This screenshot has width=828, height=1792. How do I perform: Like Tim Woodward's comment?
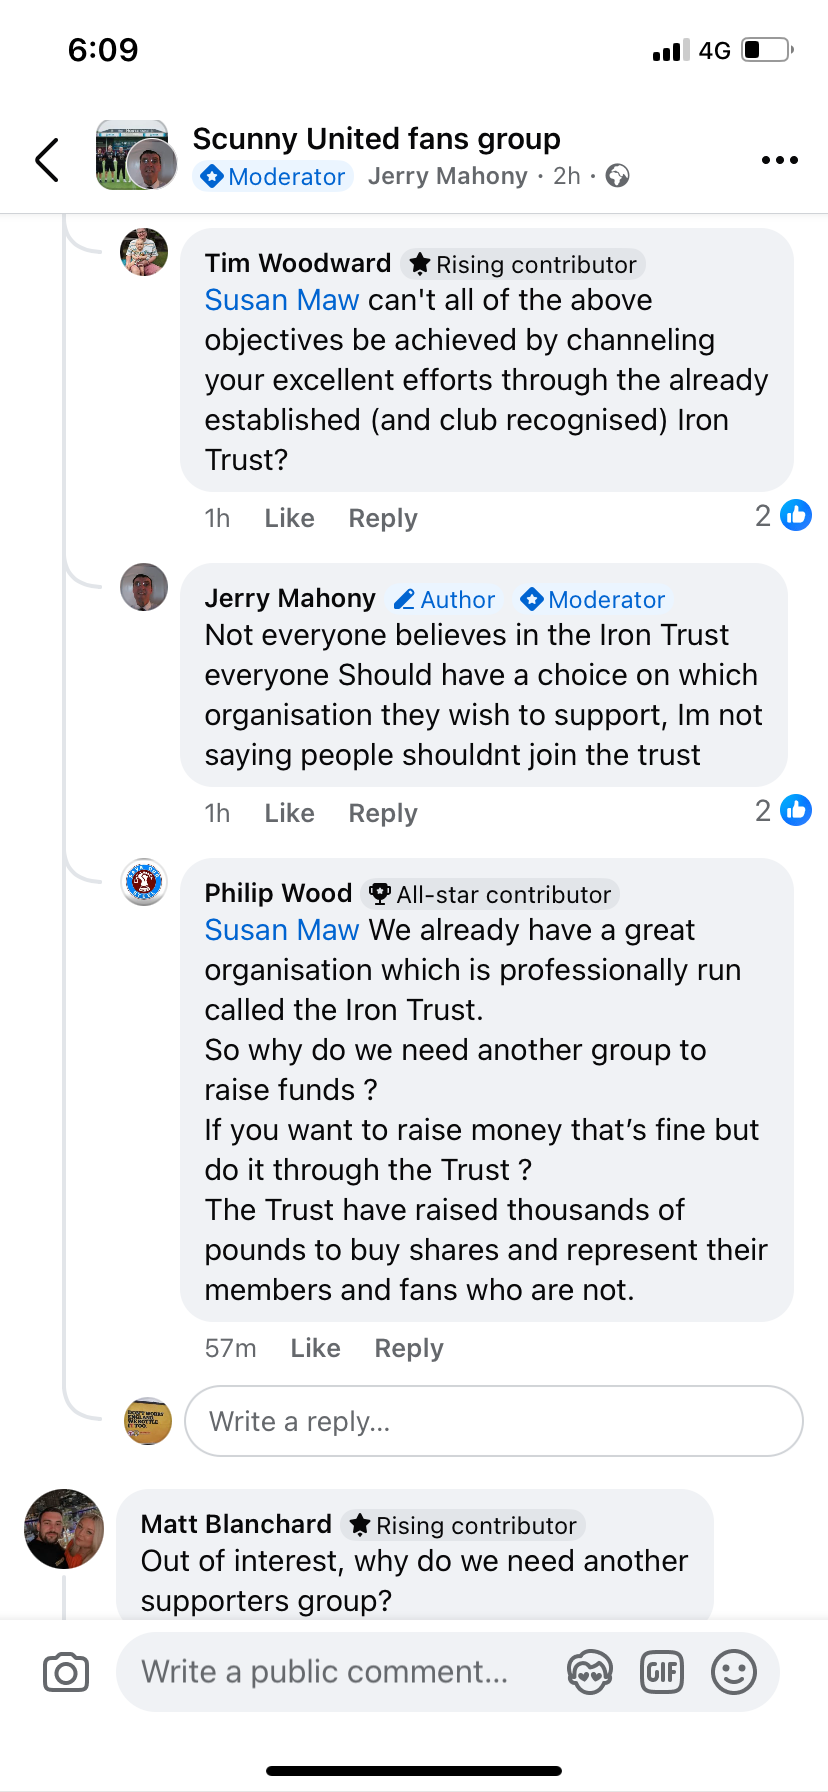[289, 518]
